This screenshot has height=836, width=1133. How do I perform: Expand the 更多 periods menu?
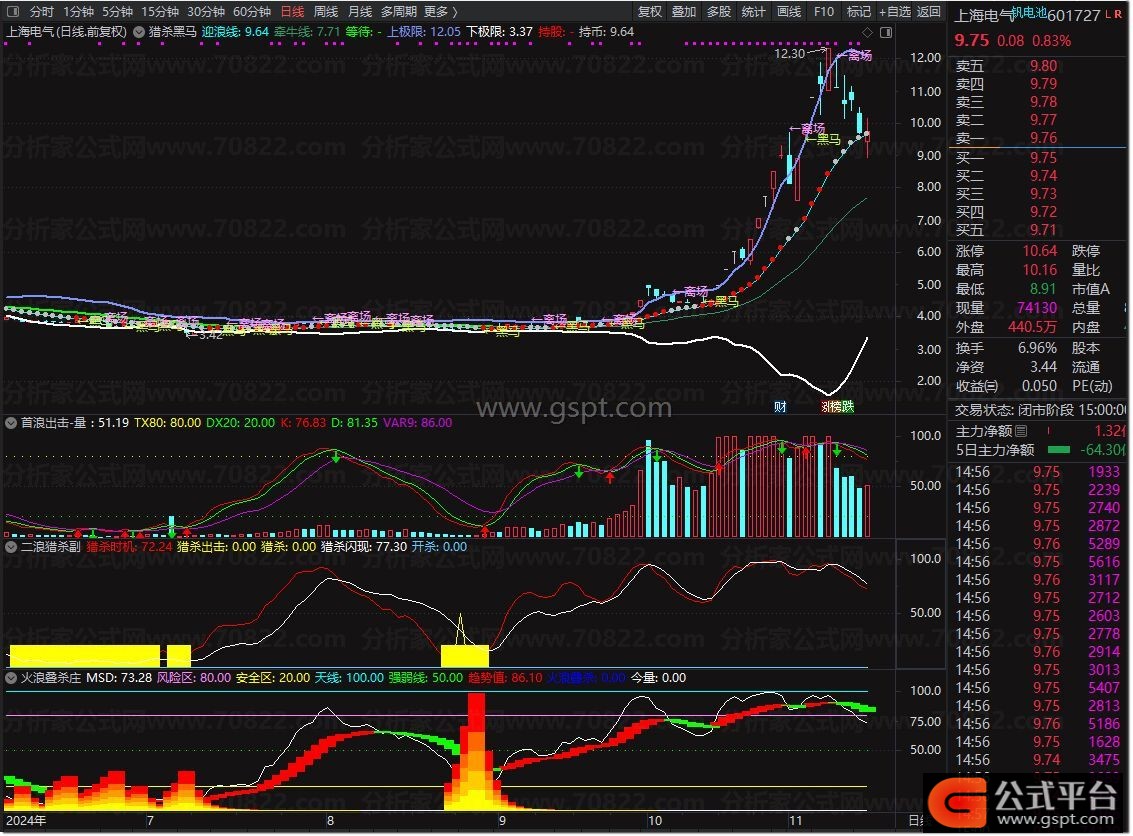[x=441, y=12]
